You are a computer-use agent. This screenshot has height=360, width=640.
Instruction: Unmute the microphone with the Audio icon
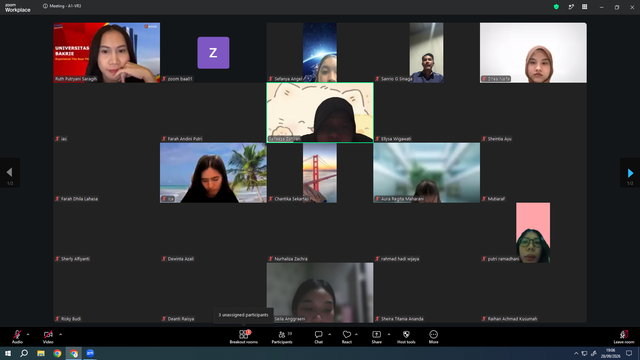tap(17, 336)
